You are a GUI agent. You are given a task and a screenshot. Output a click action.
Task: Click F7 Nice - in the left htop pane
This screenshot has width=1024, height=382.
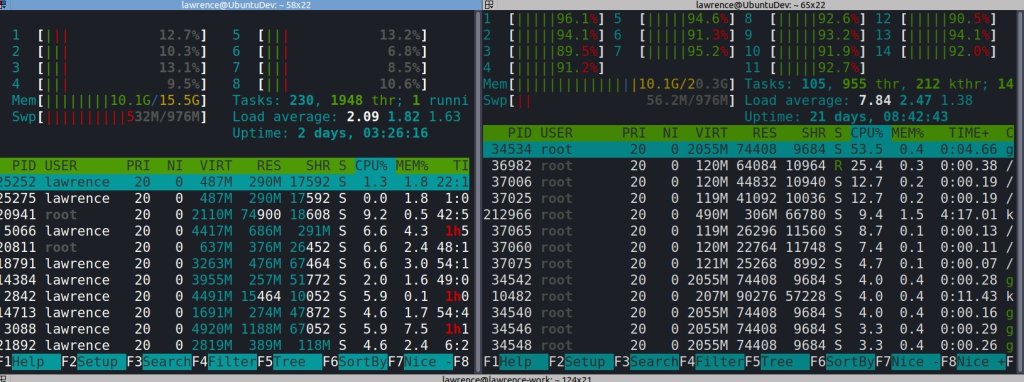coord(420,362)
